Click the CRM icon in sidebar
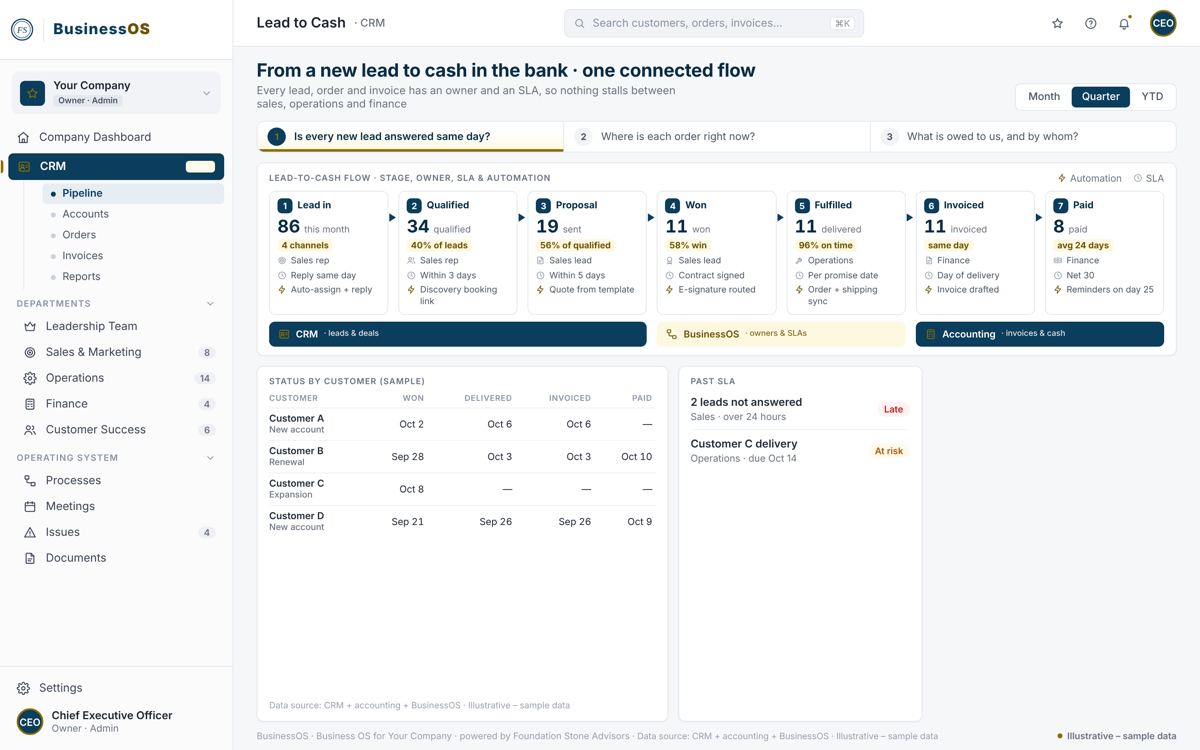 pos(24,167)
